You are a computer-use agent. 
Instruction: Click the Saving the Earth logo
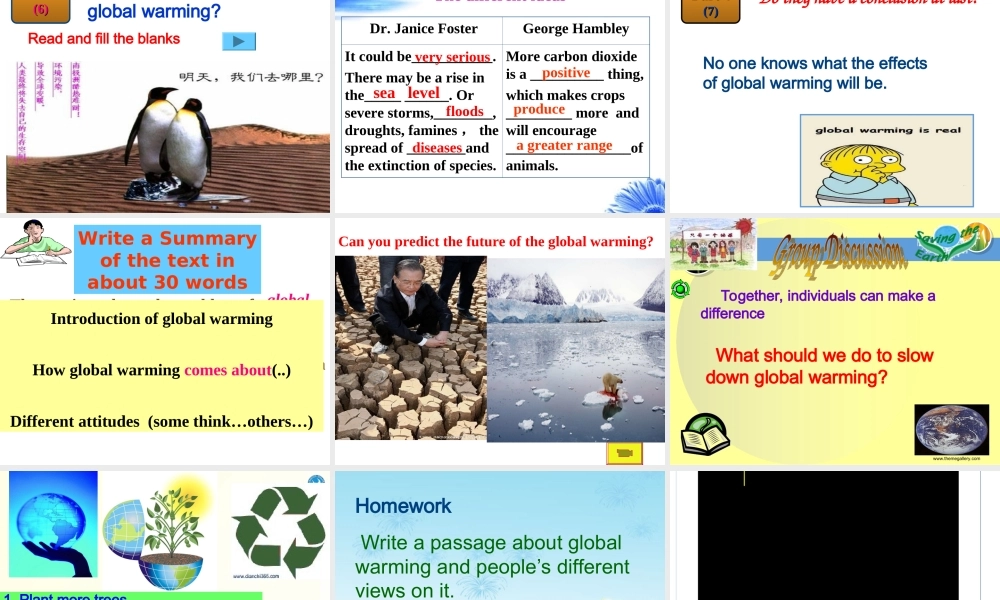pos(953,242)
